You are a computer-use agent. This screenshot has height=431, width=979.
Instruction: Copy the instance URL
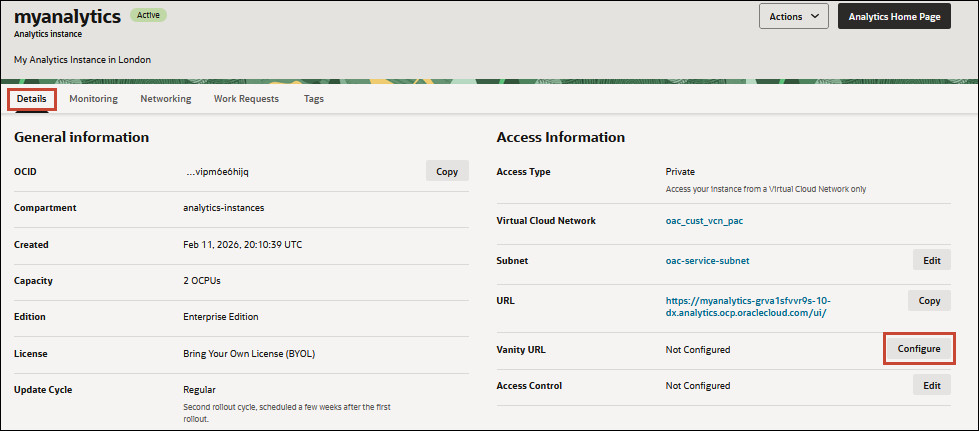929,300
